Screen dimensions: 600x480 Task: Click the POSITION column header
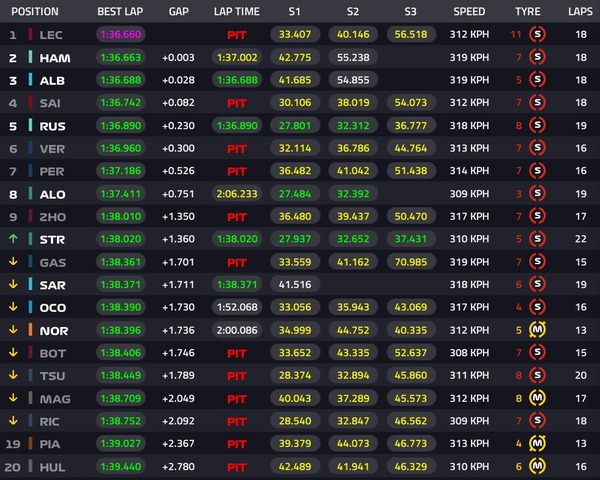[35, 11]
